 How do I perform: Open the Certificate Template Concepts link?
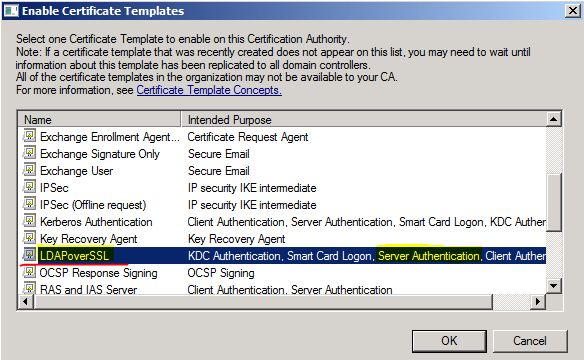[209, 90]
